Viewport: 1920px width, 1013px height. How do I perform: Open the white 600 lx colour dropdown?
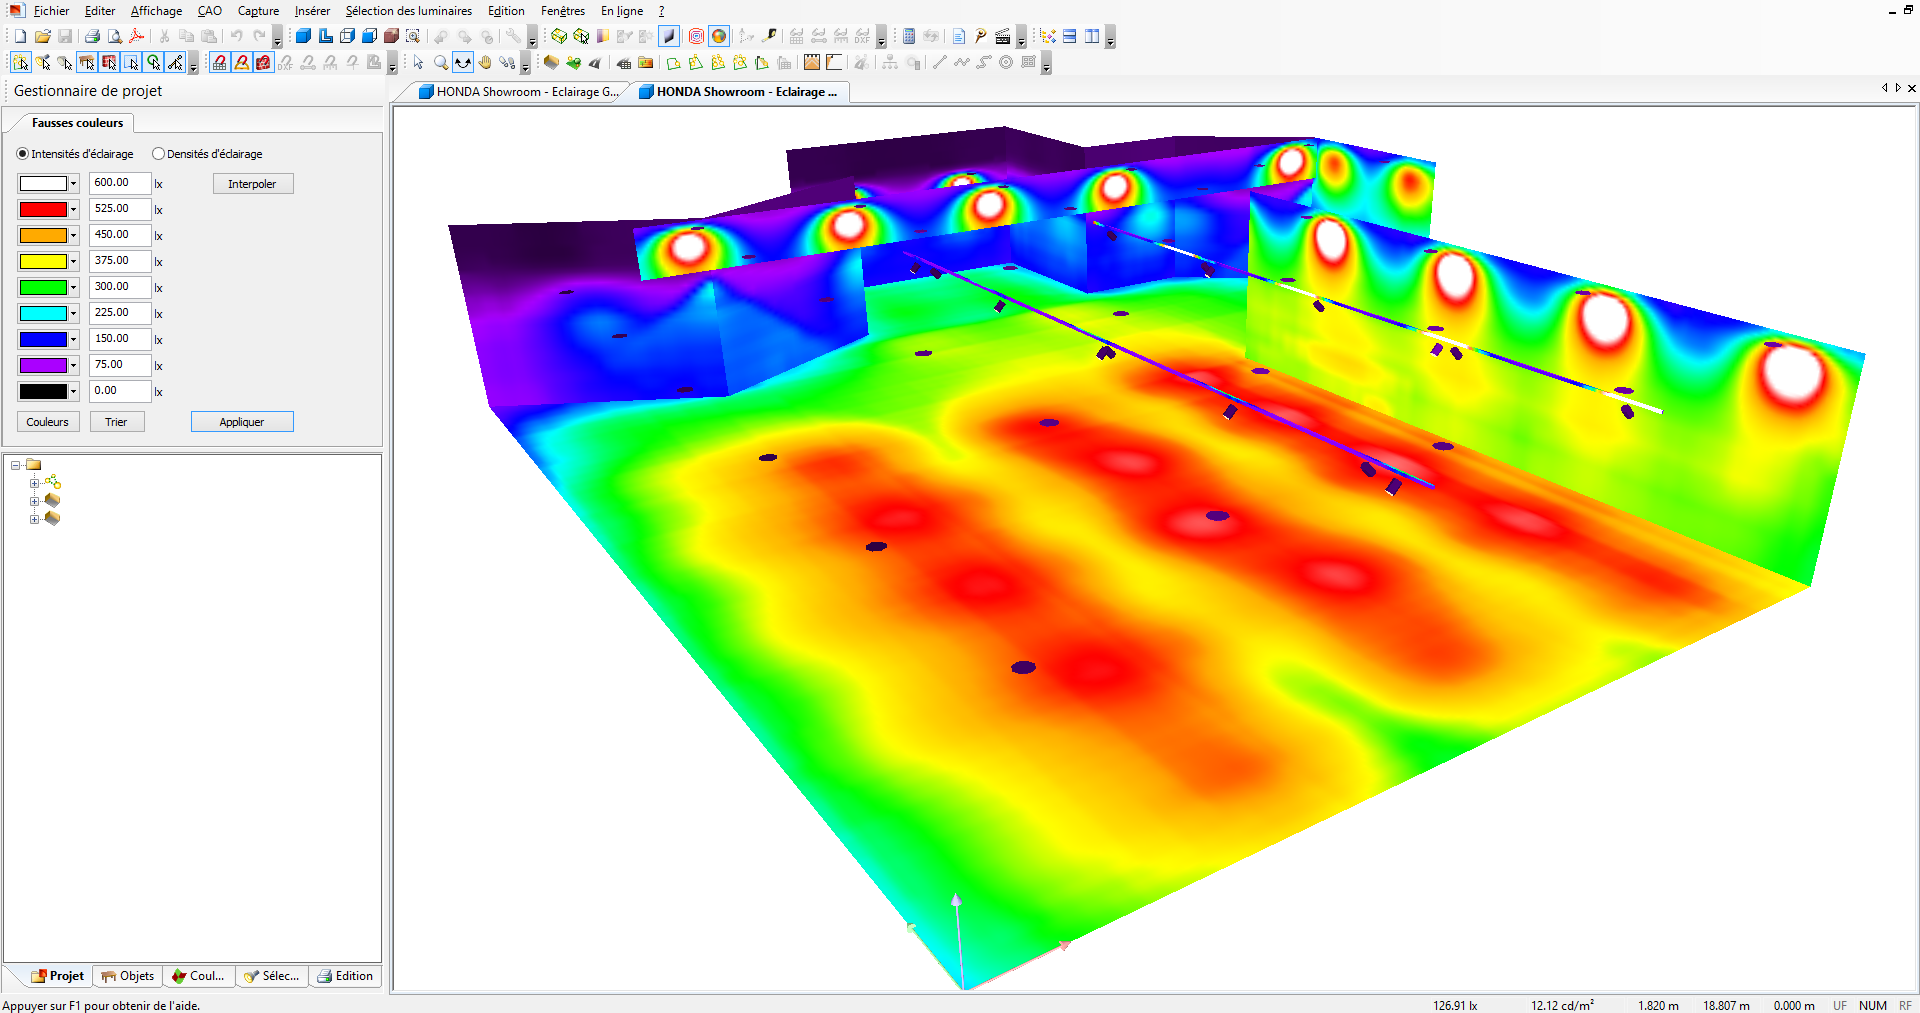(x=73, y=184)
